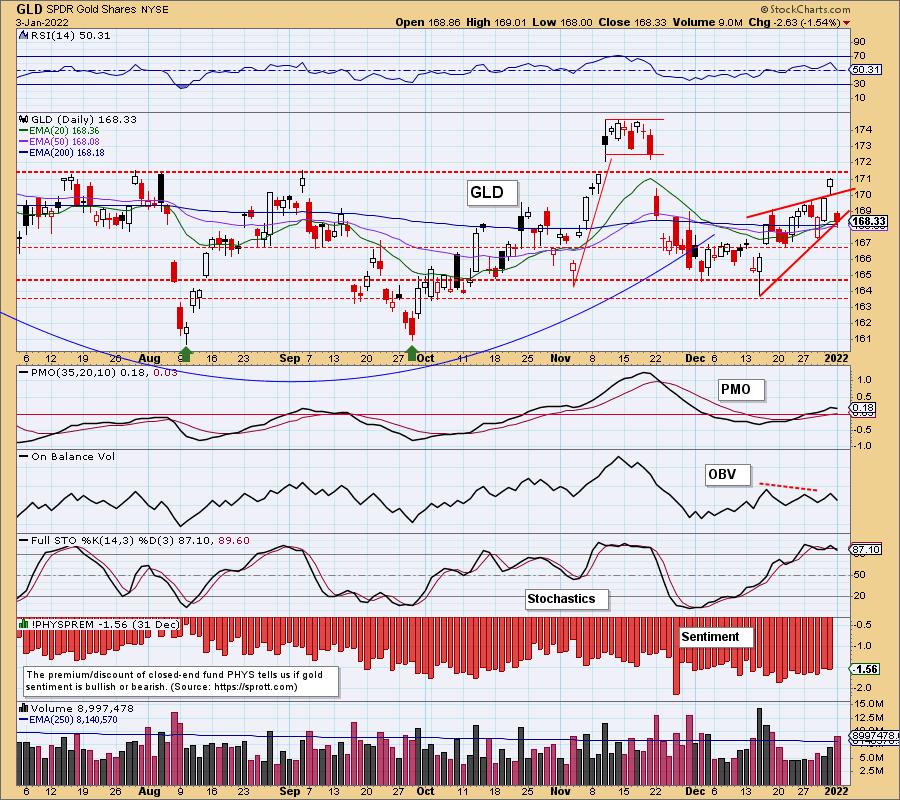Image resolution: width=900 pixels, height=800 pixels.
Task: Click the PMO annotation box
Action: click(740, 390)
